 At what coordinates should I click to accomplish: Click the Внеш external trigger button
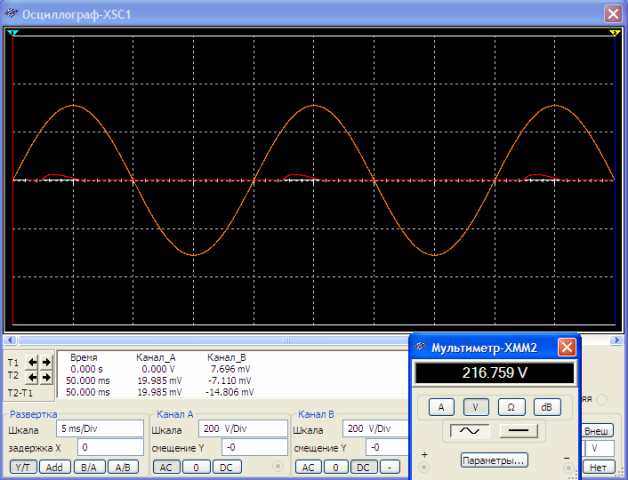pos(597,431)
